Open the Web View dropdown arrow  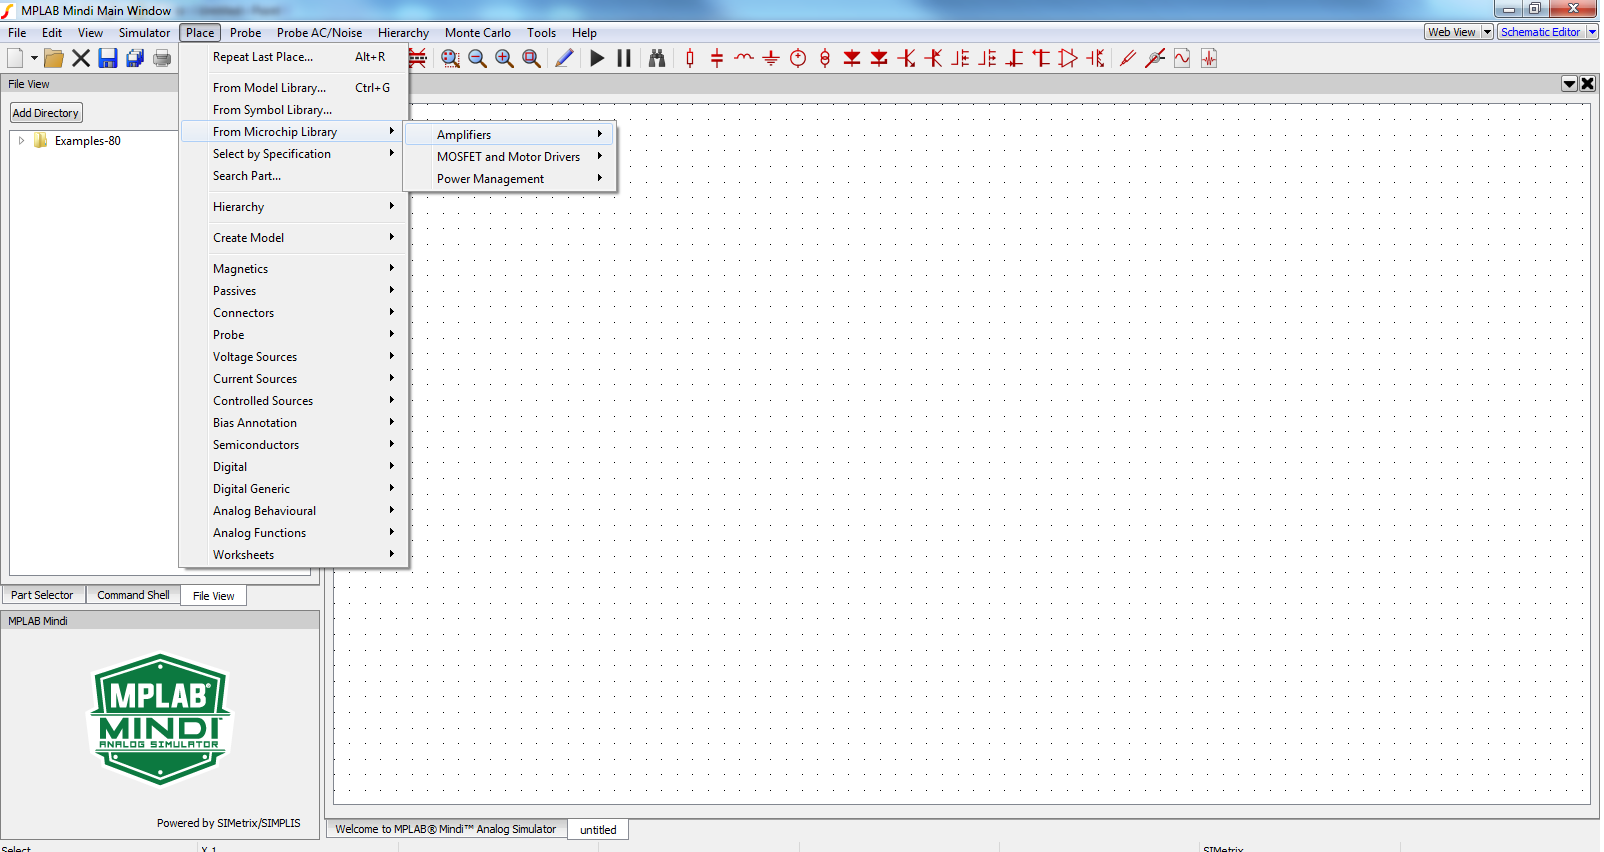click(1487, 32)
